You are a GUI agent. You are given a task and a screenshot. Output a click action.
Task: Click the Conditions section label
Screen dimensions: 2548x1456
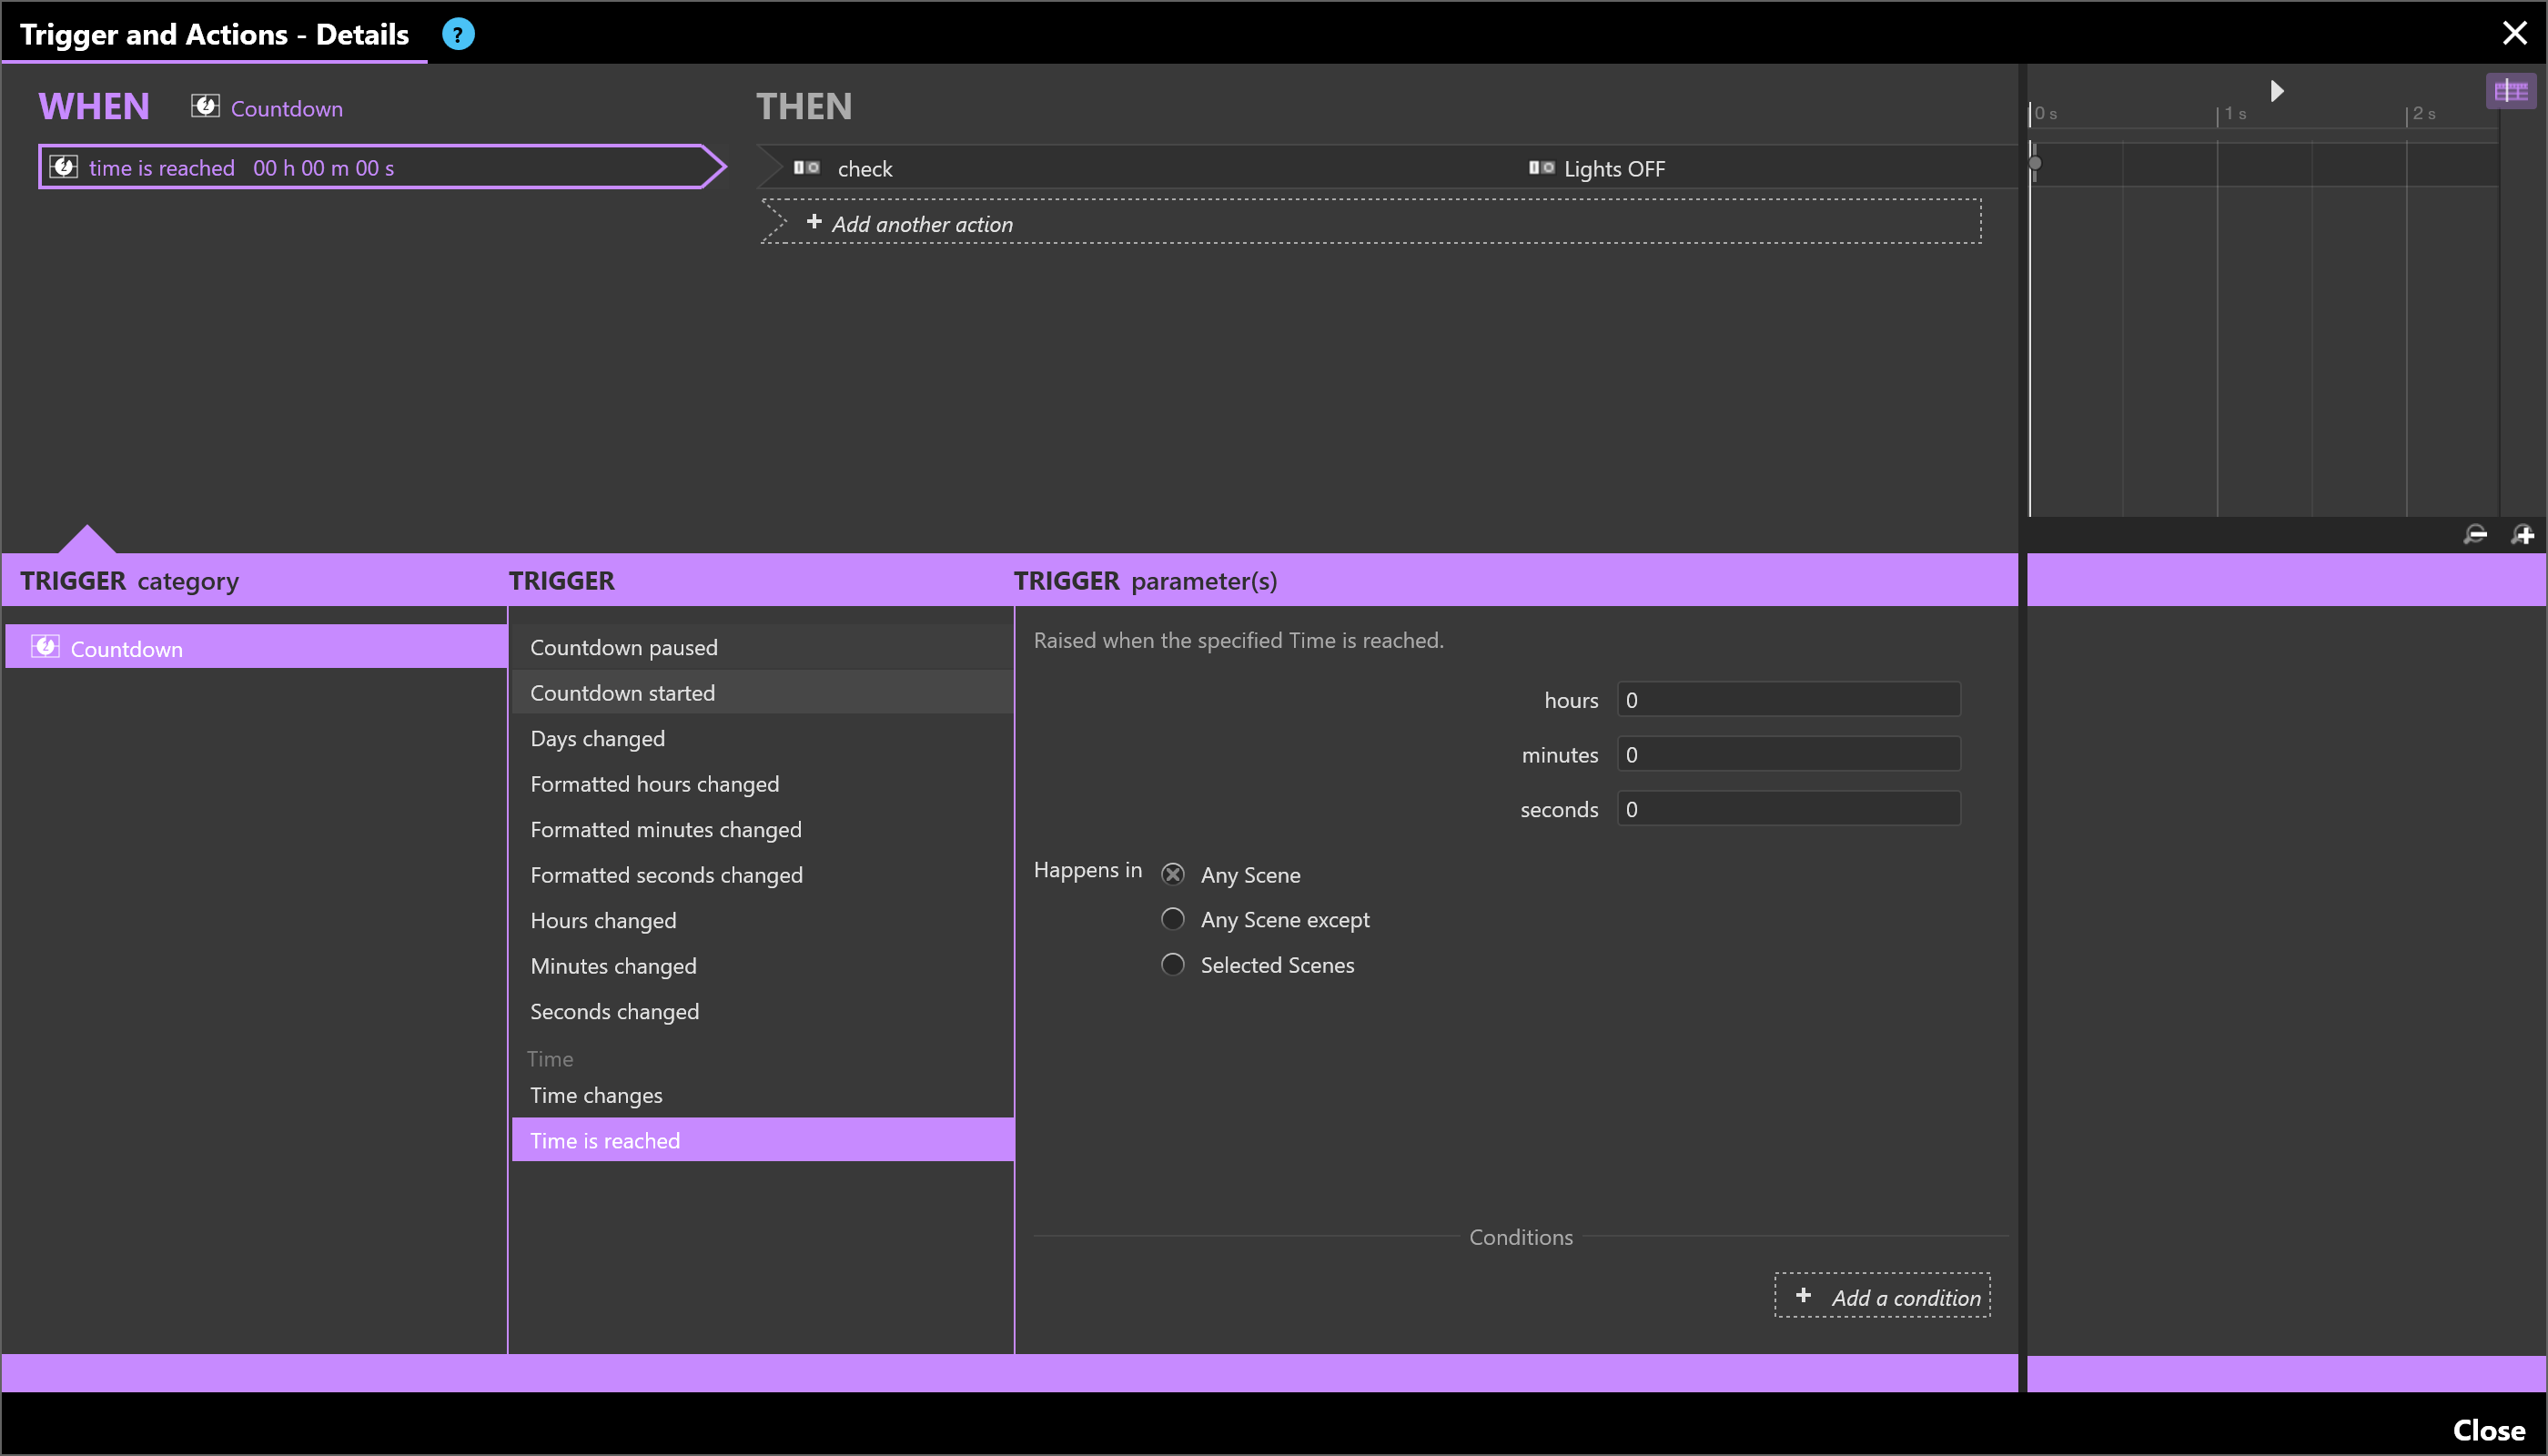click(1521, 1237)
